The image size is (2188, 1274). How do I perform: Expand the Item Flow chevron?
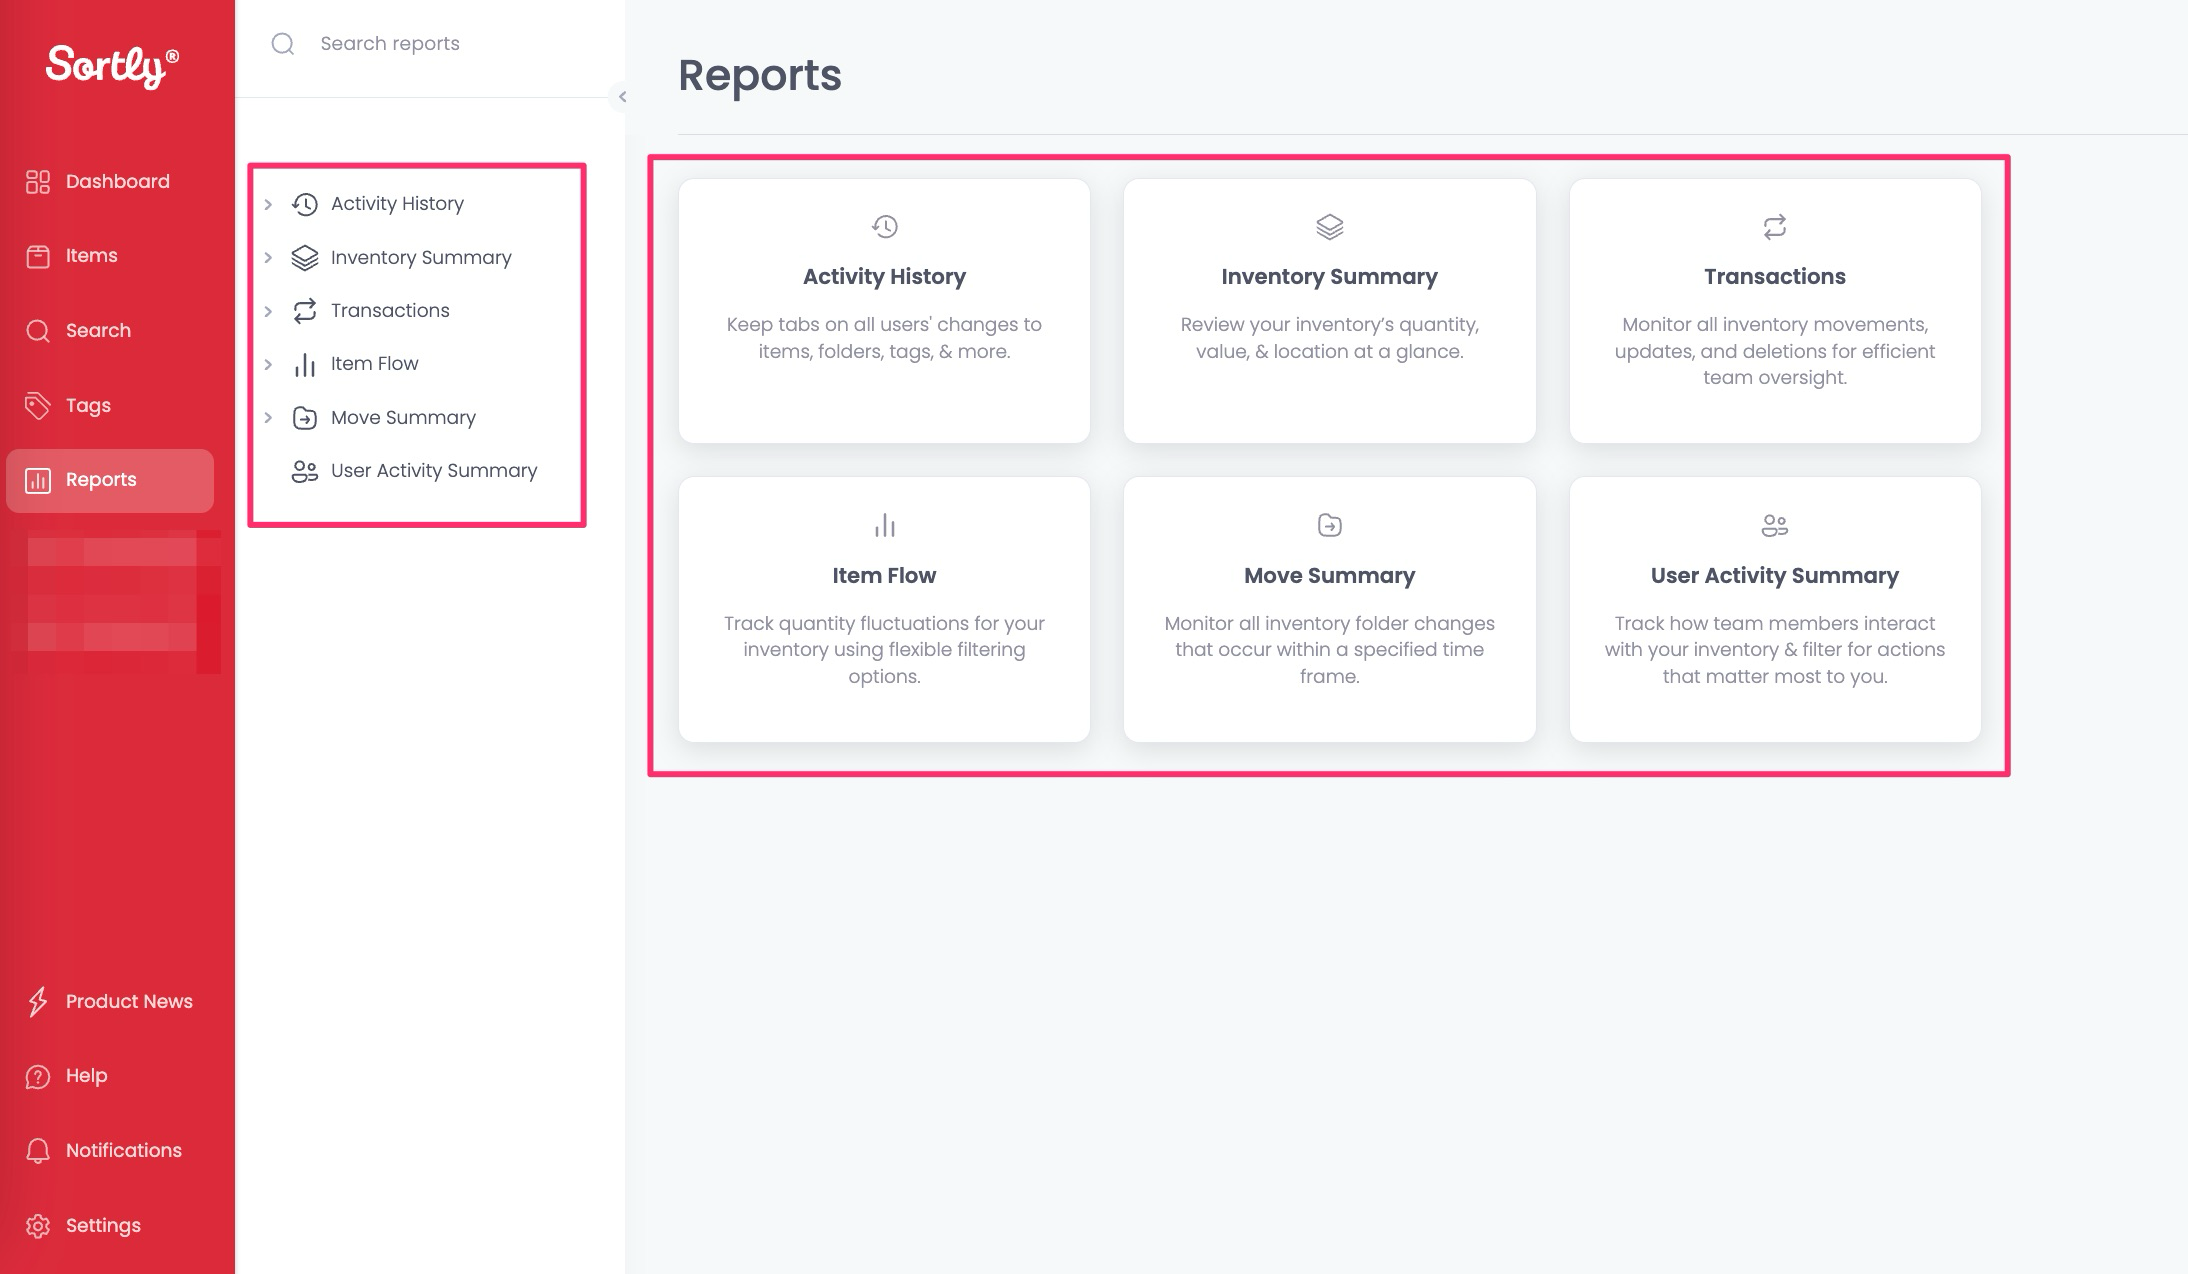click(x=268, y=364)
